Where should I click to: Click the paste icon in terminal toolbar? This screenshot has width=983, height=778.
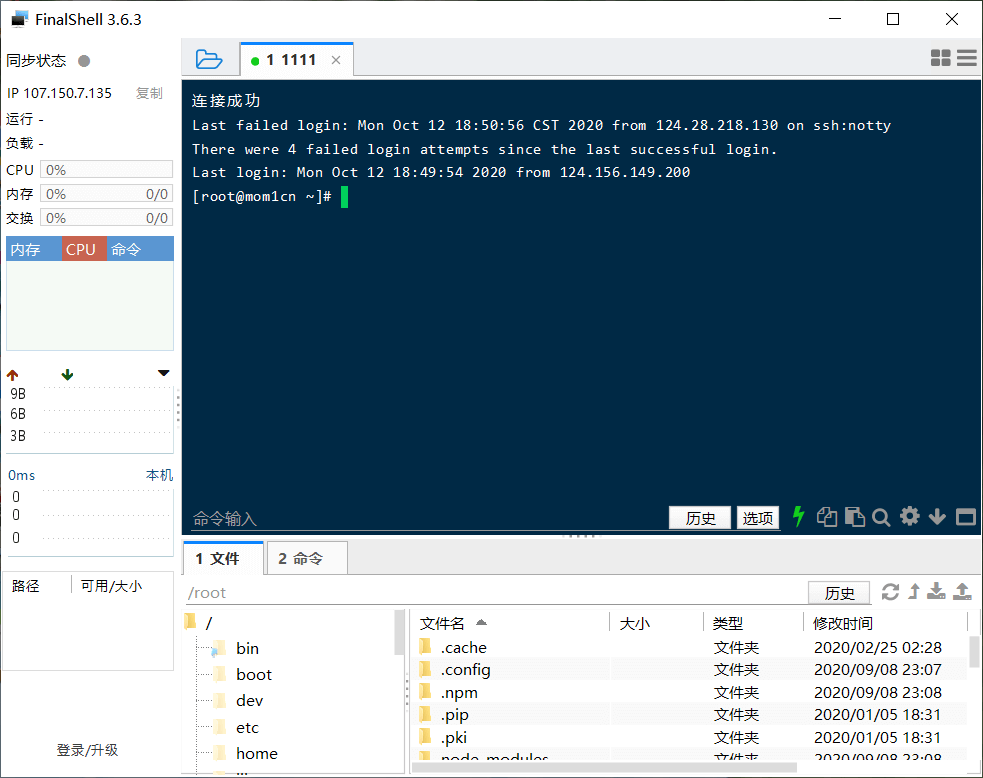tap(854, 517)
